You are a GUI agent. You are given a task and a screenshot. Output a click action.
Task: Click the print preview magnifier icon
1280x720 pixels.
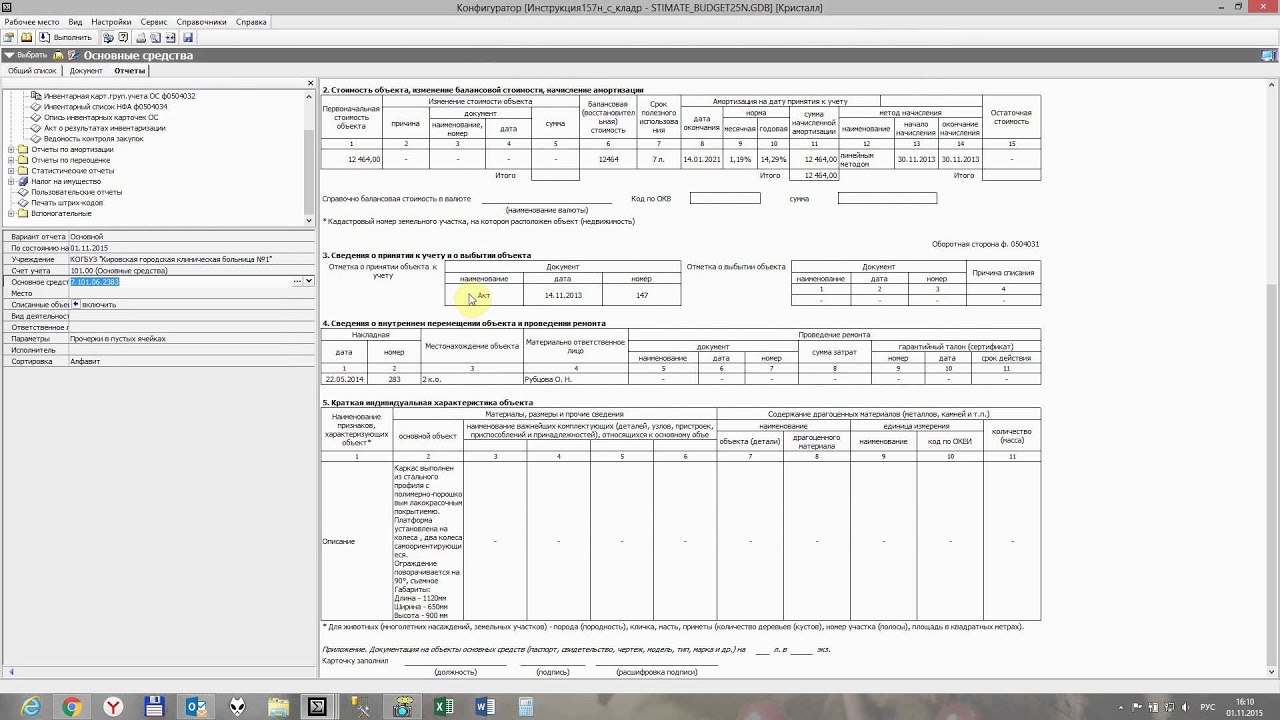tap(156, 37)
